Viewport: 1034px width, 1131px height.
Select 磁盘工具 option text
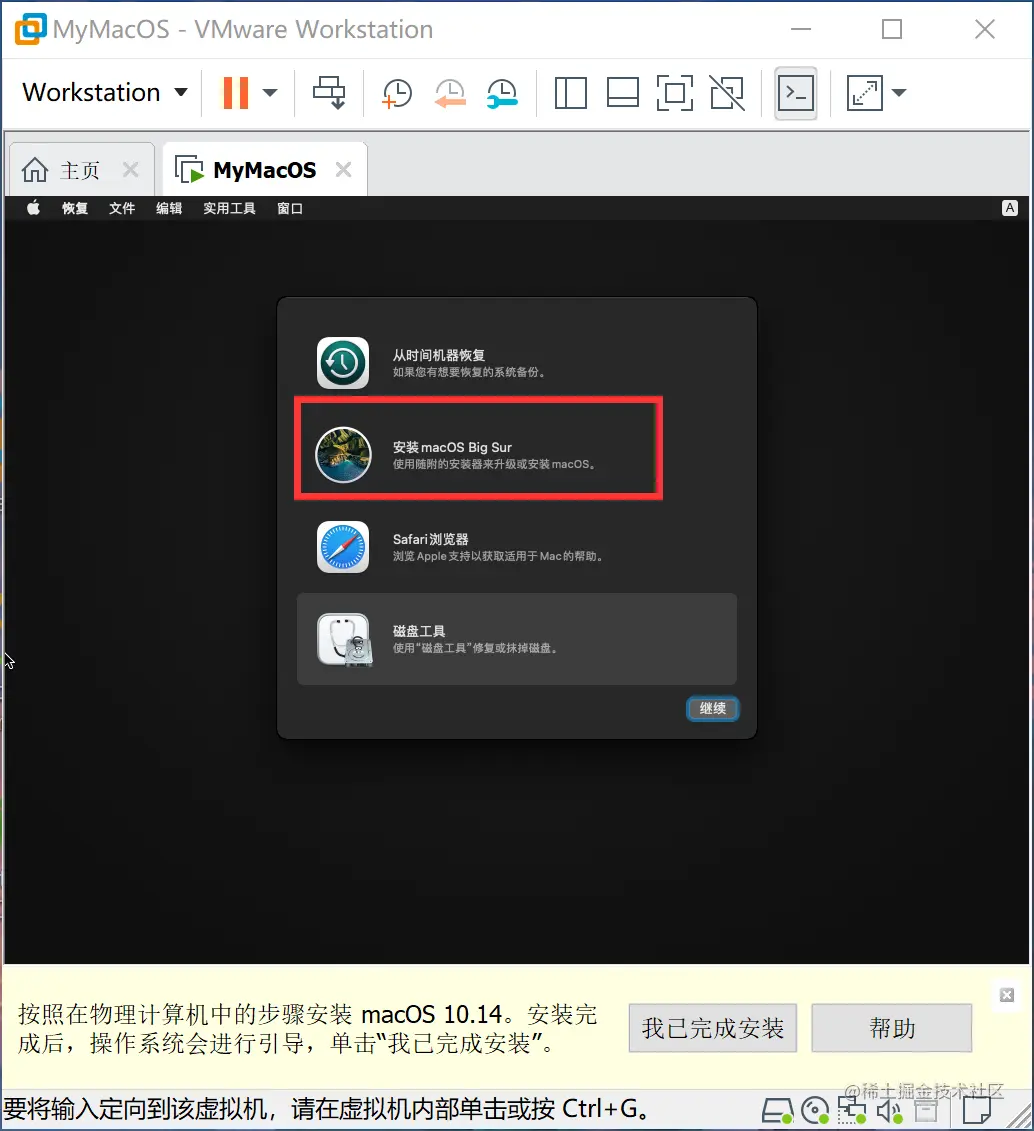[x=419, y=631]
